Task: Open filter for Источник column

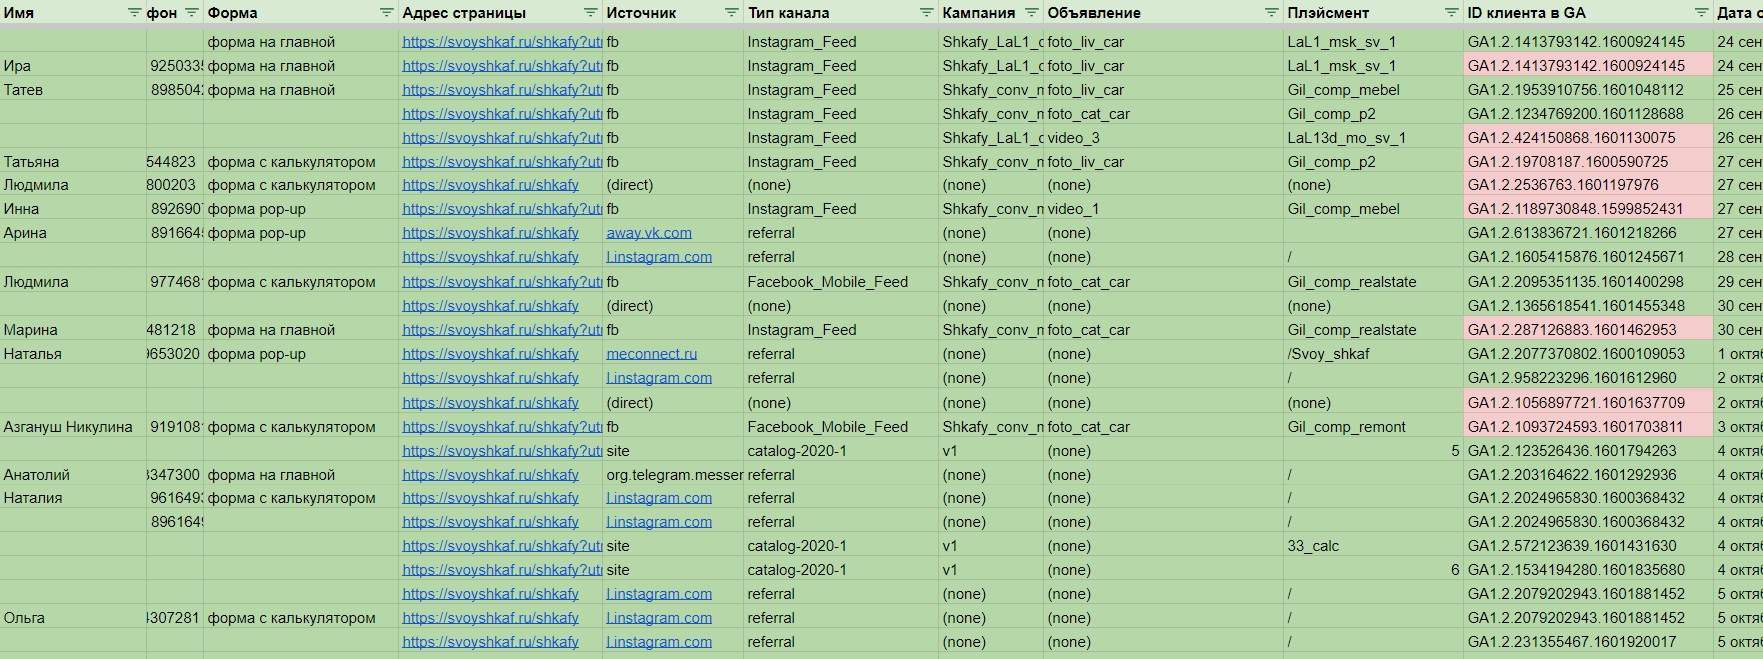Action: pyautogui.click(x=732, y=13)
